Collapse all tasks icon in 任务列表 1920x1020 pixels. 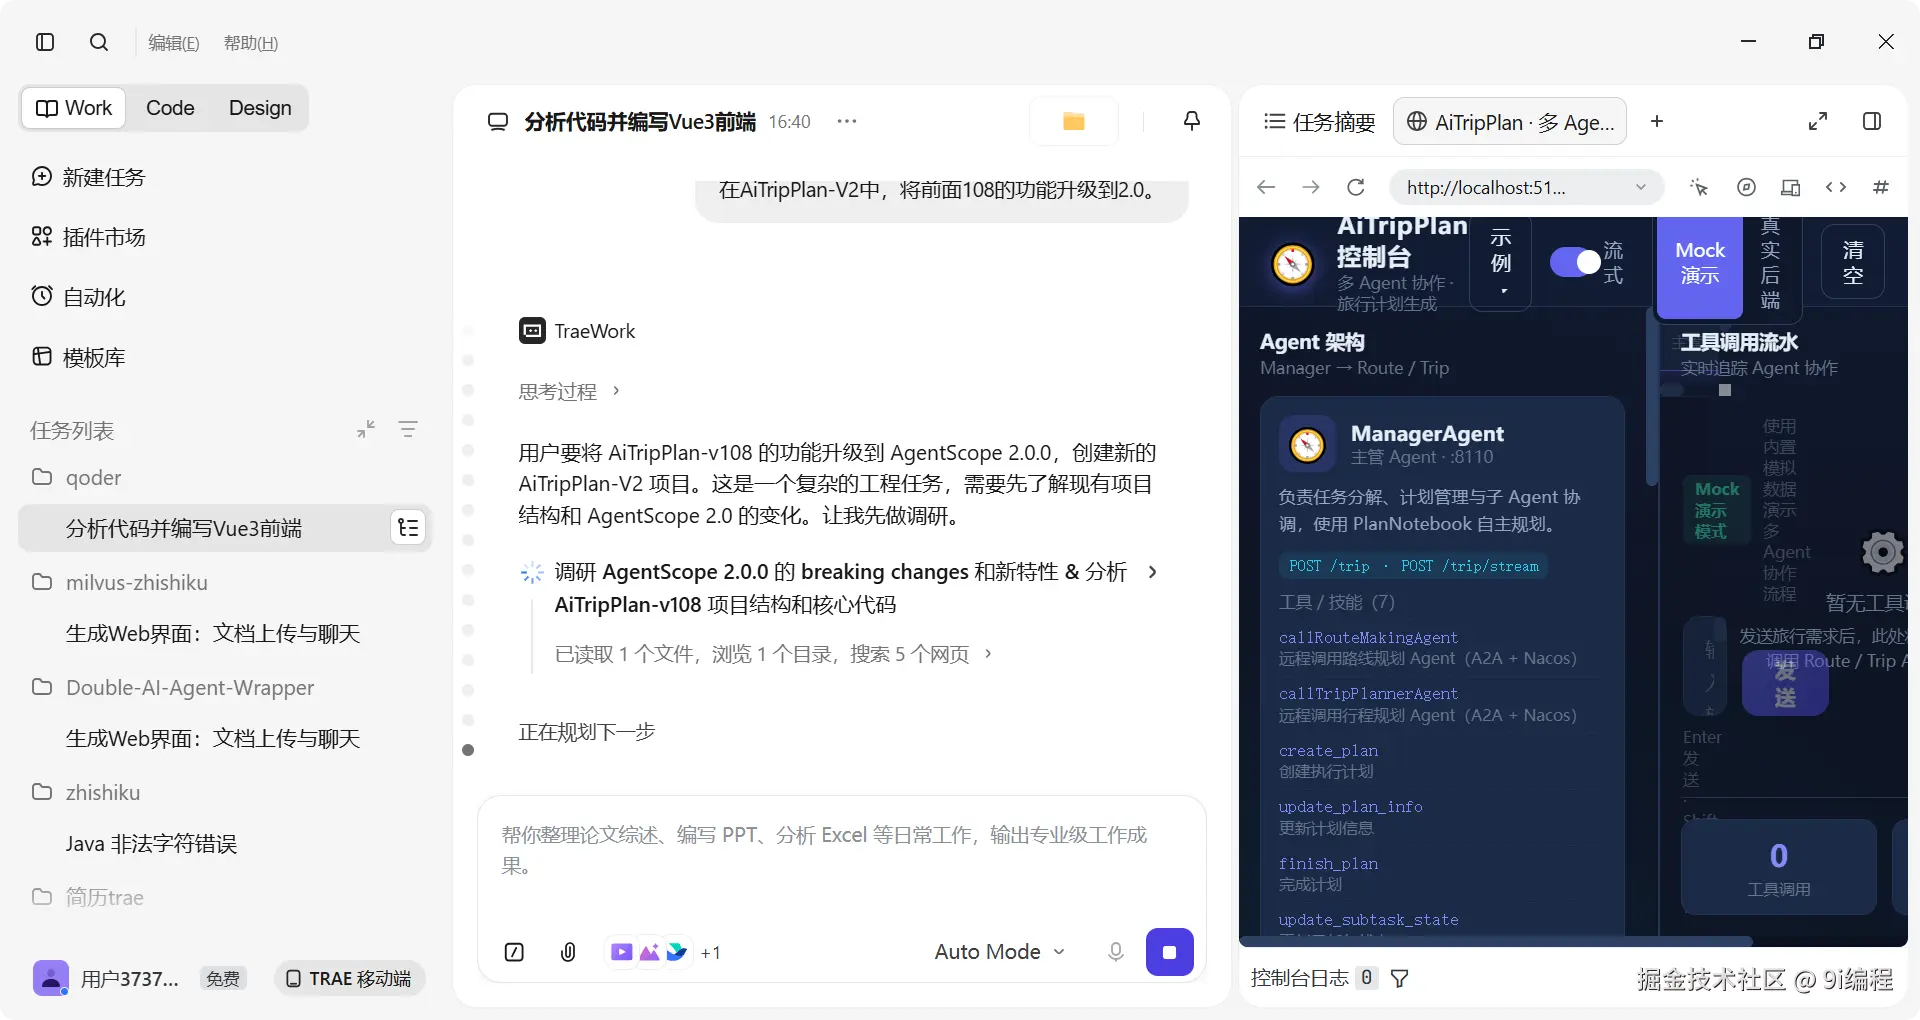click(366, 429)
